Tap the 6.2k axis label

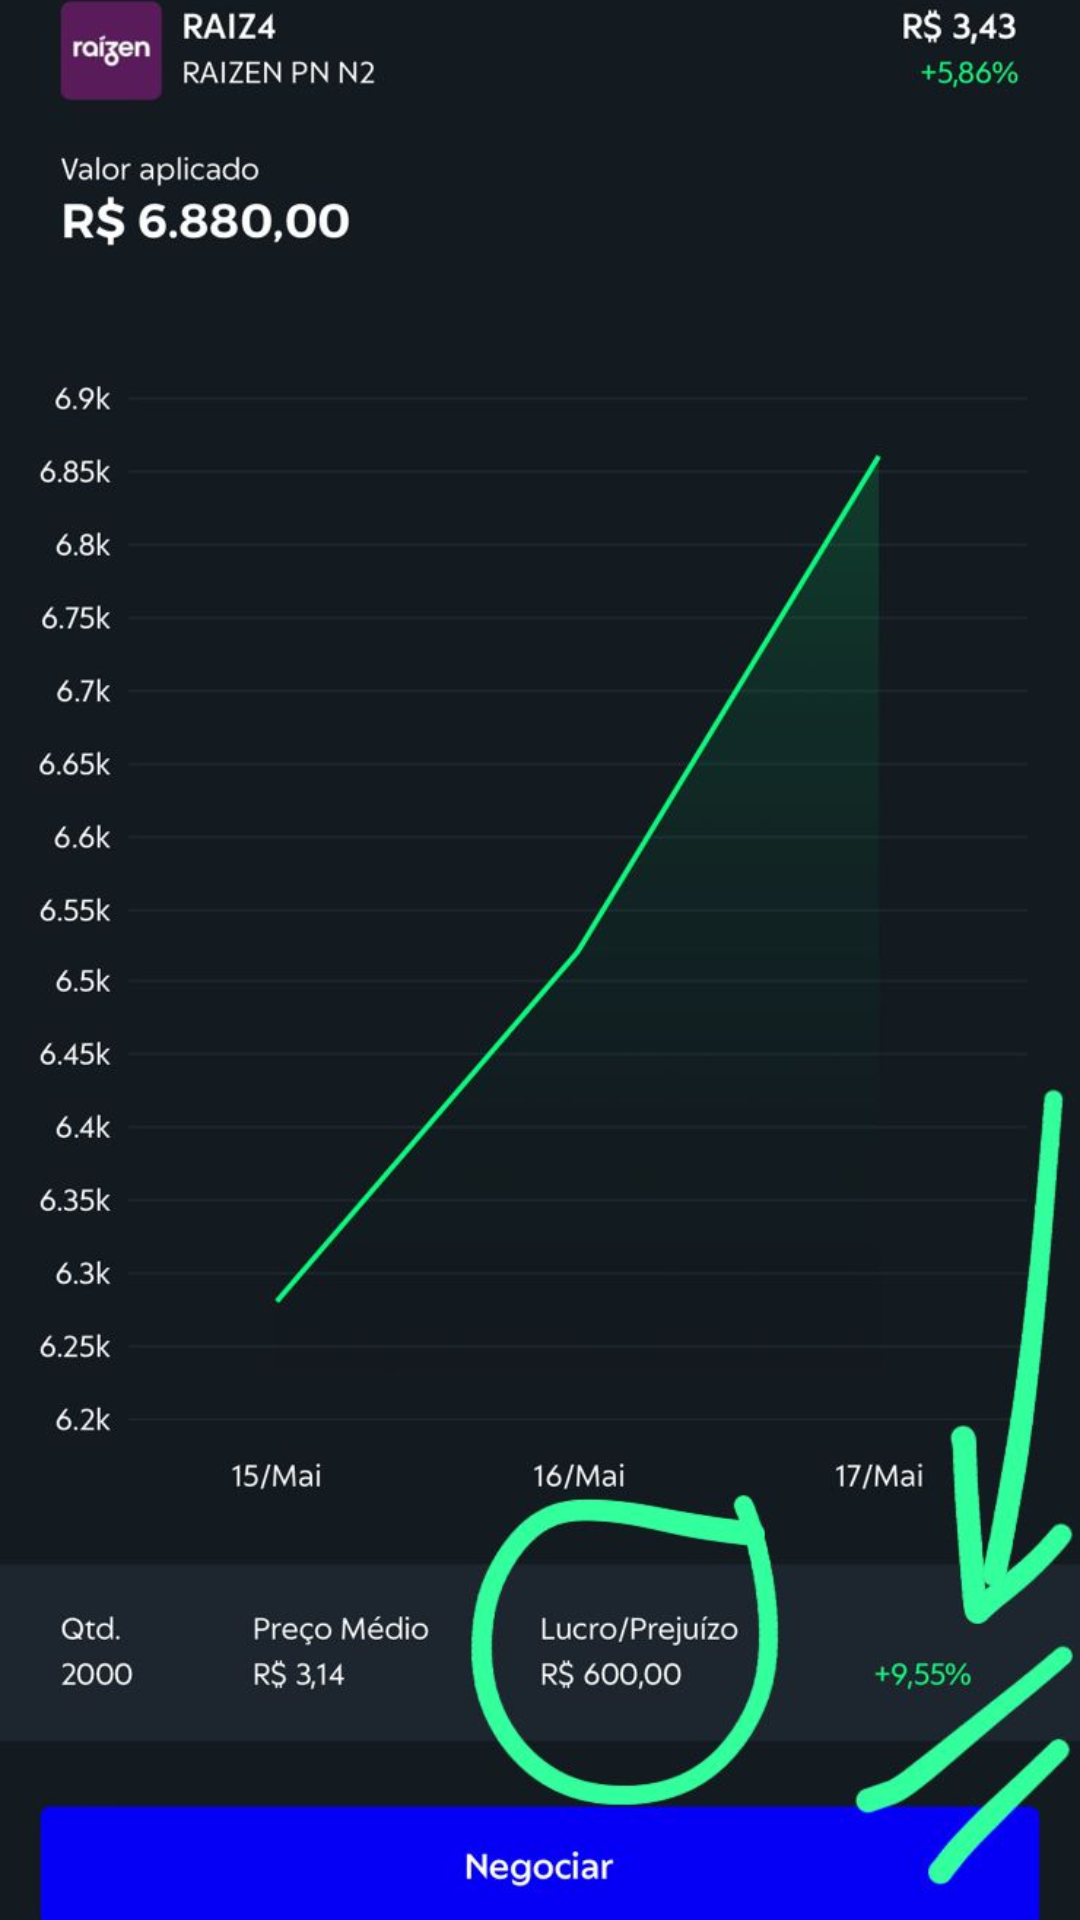tap(83, 1420)
